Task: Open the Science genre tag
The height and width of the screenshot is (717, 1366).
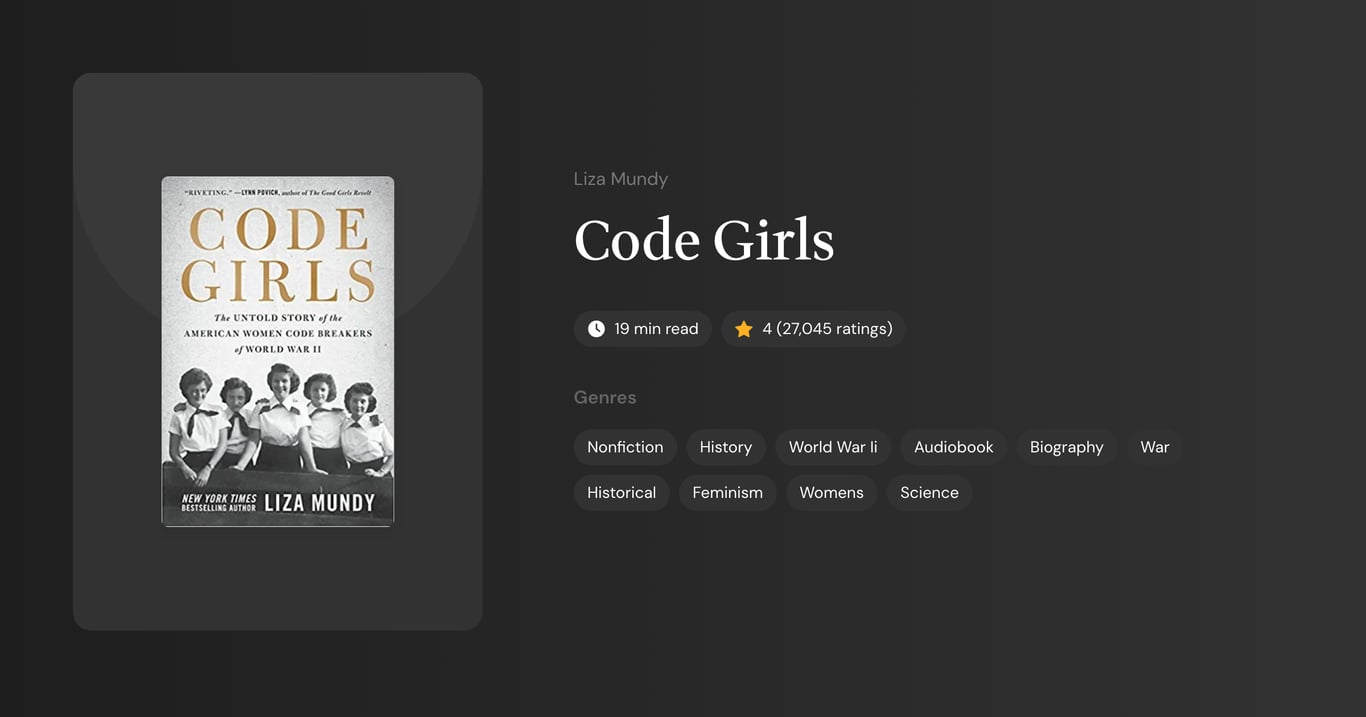Action: pyautogui.click(x=928, y=492)
